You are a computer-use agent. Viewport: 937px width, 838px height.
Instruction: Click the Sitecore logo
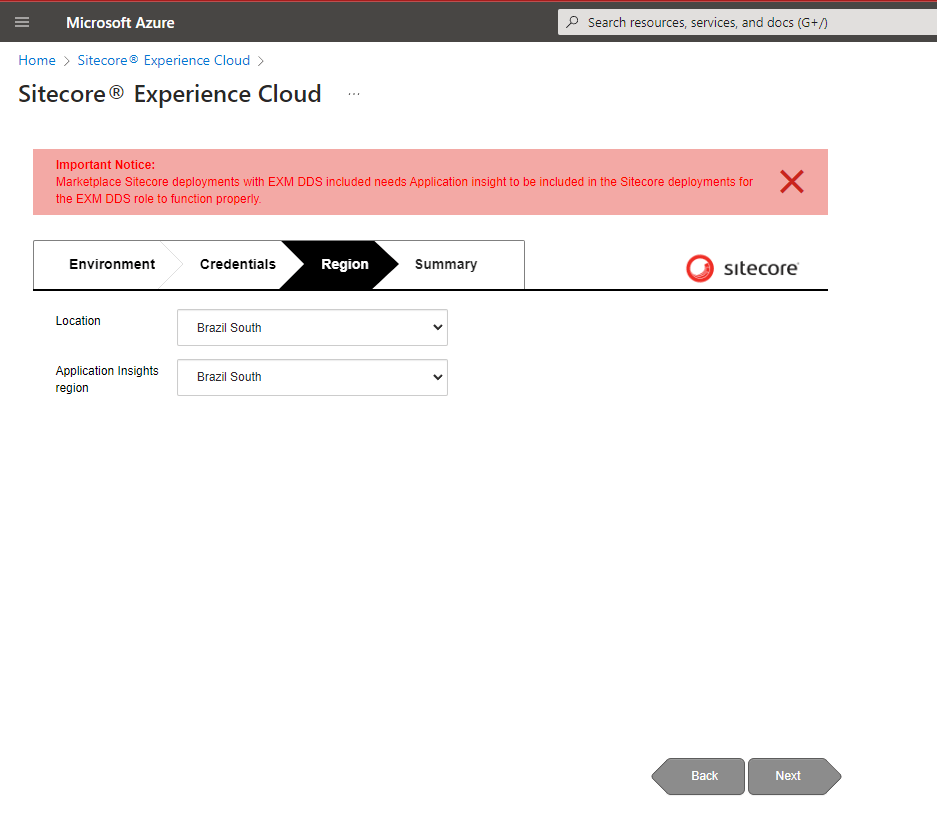pyautogui.click(x=742, y=268)
